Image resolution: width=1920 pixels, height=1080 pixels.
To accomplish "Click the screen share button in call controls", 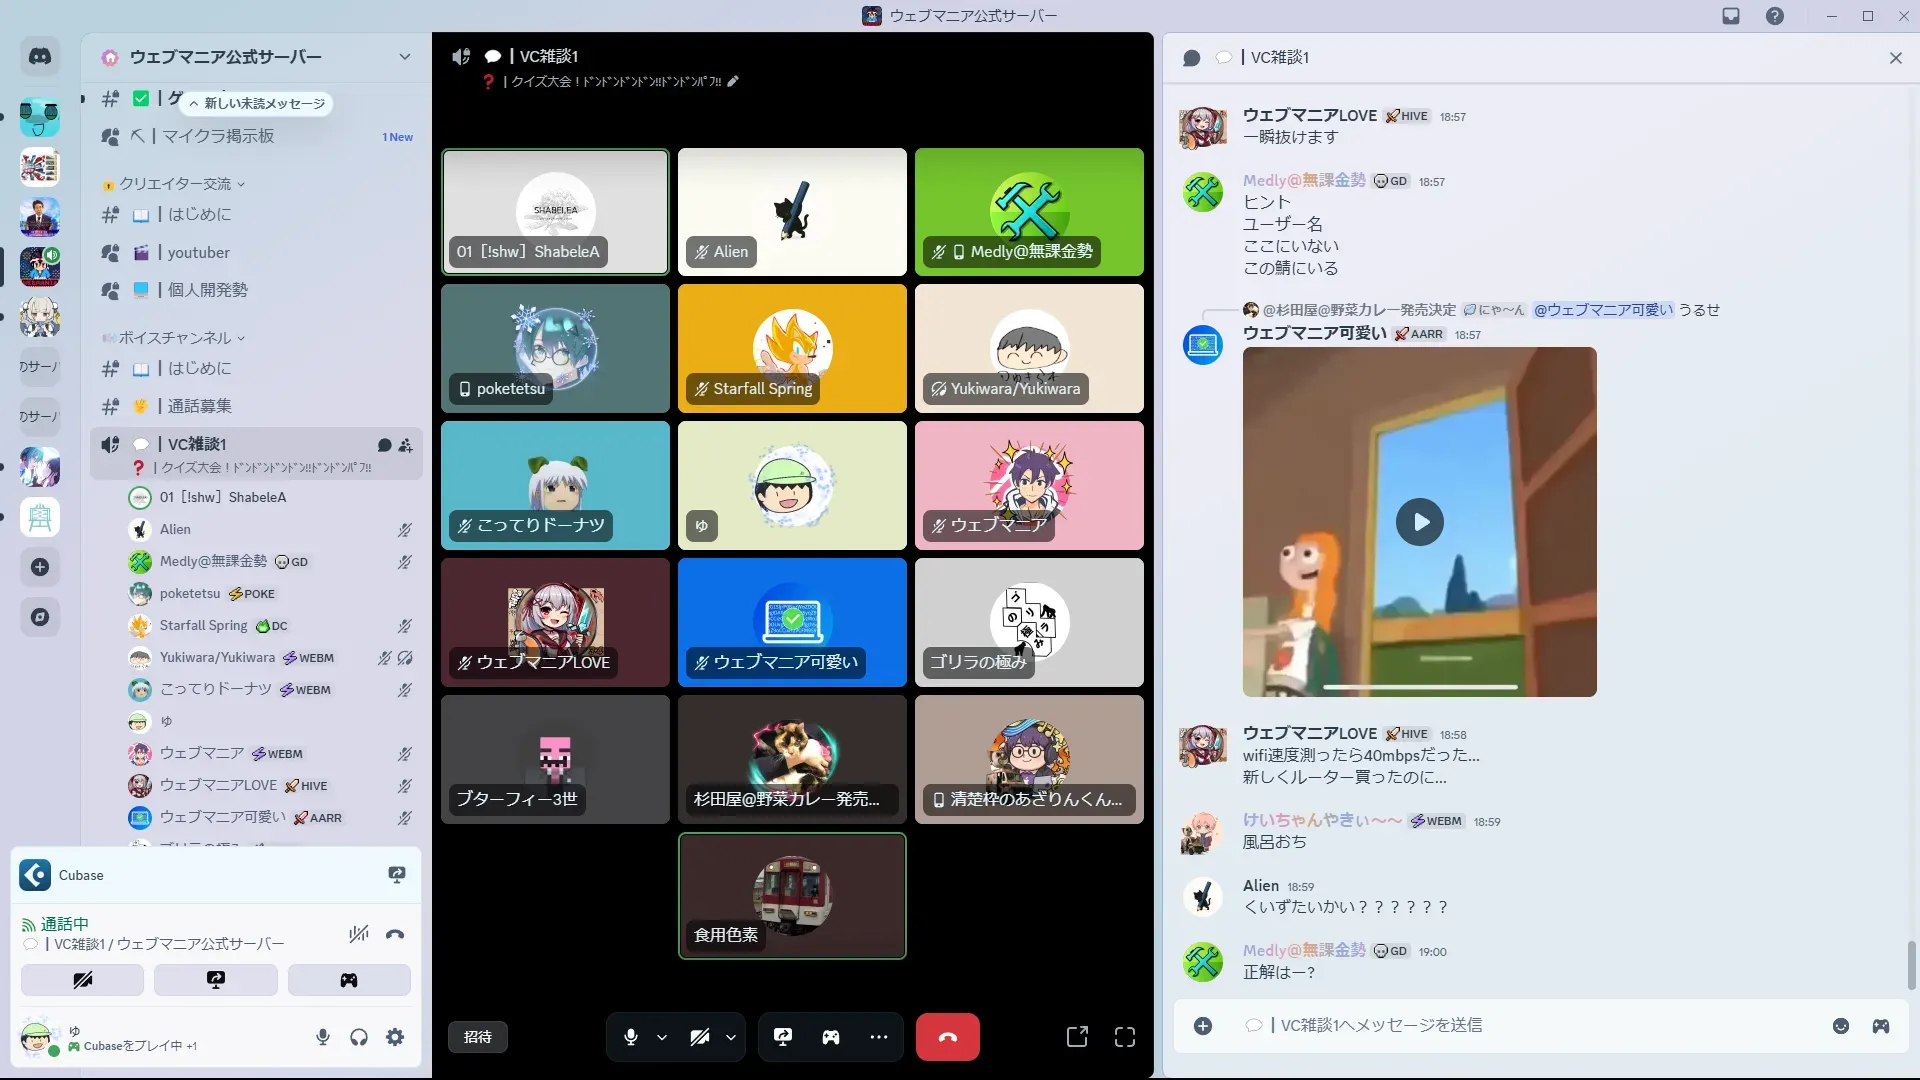I will click(x=783, y=1037).
